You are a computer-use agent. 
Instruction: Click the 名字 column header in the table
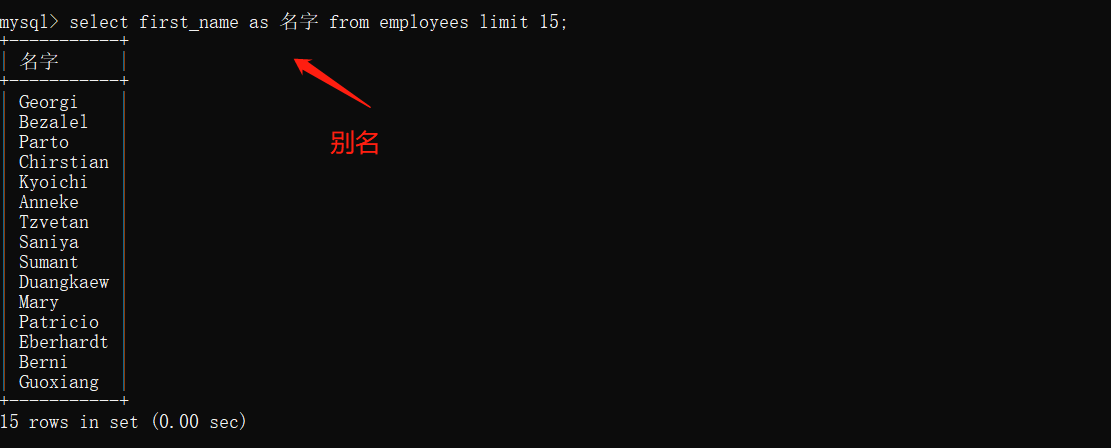tap(39, 62)
